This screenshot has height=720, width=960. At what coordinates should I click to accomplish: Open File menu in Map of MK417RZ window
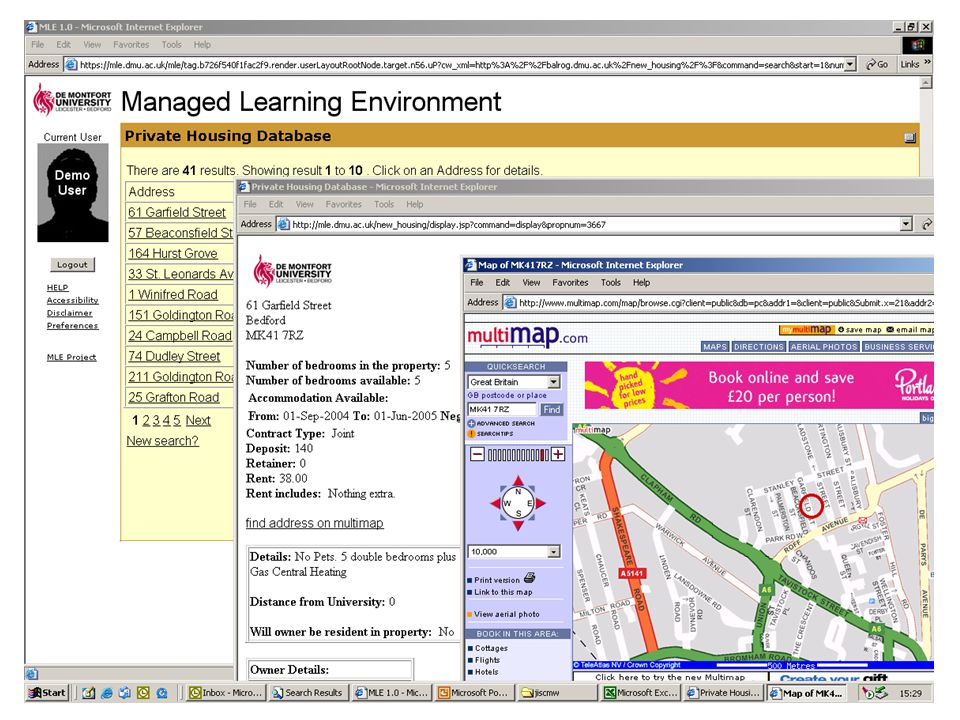click(476, 282)
